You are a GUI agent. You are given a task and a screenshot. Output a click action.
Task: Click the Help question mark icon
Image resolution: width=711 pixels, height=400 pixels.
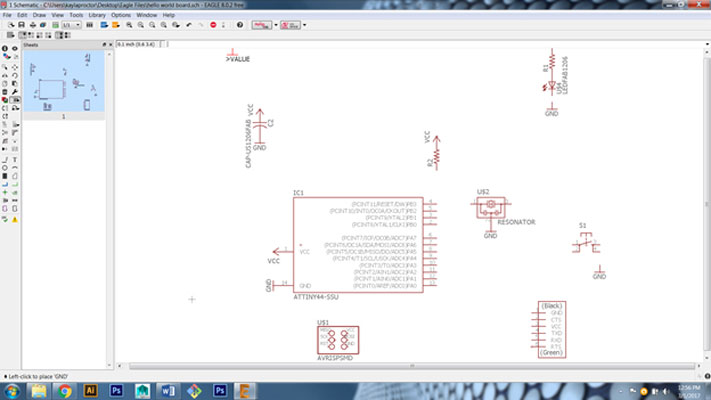240,25
